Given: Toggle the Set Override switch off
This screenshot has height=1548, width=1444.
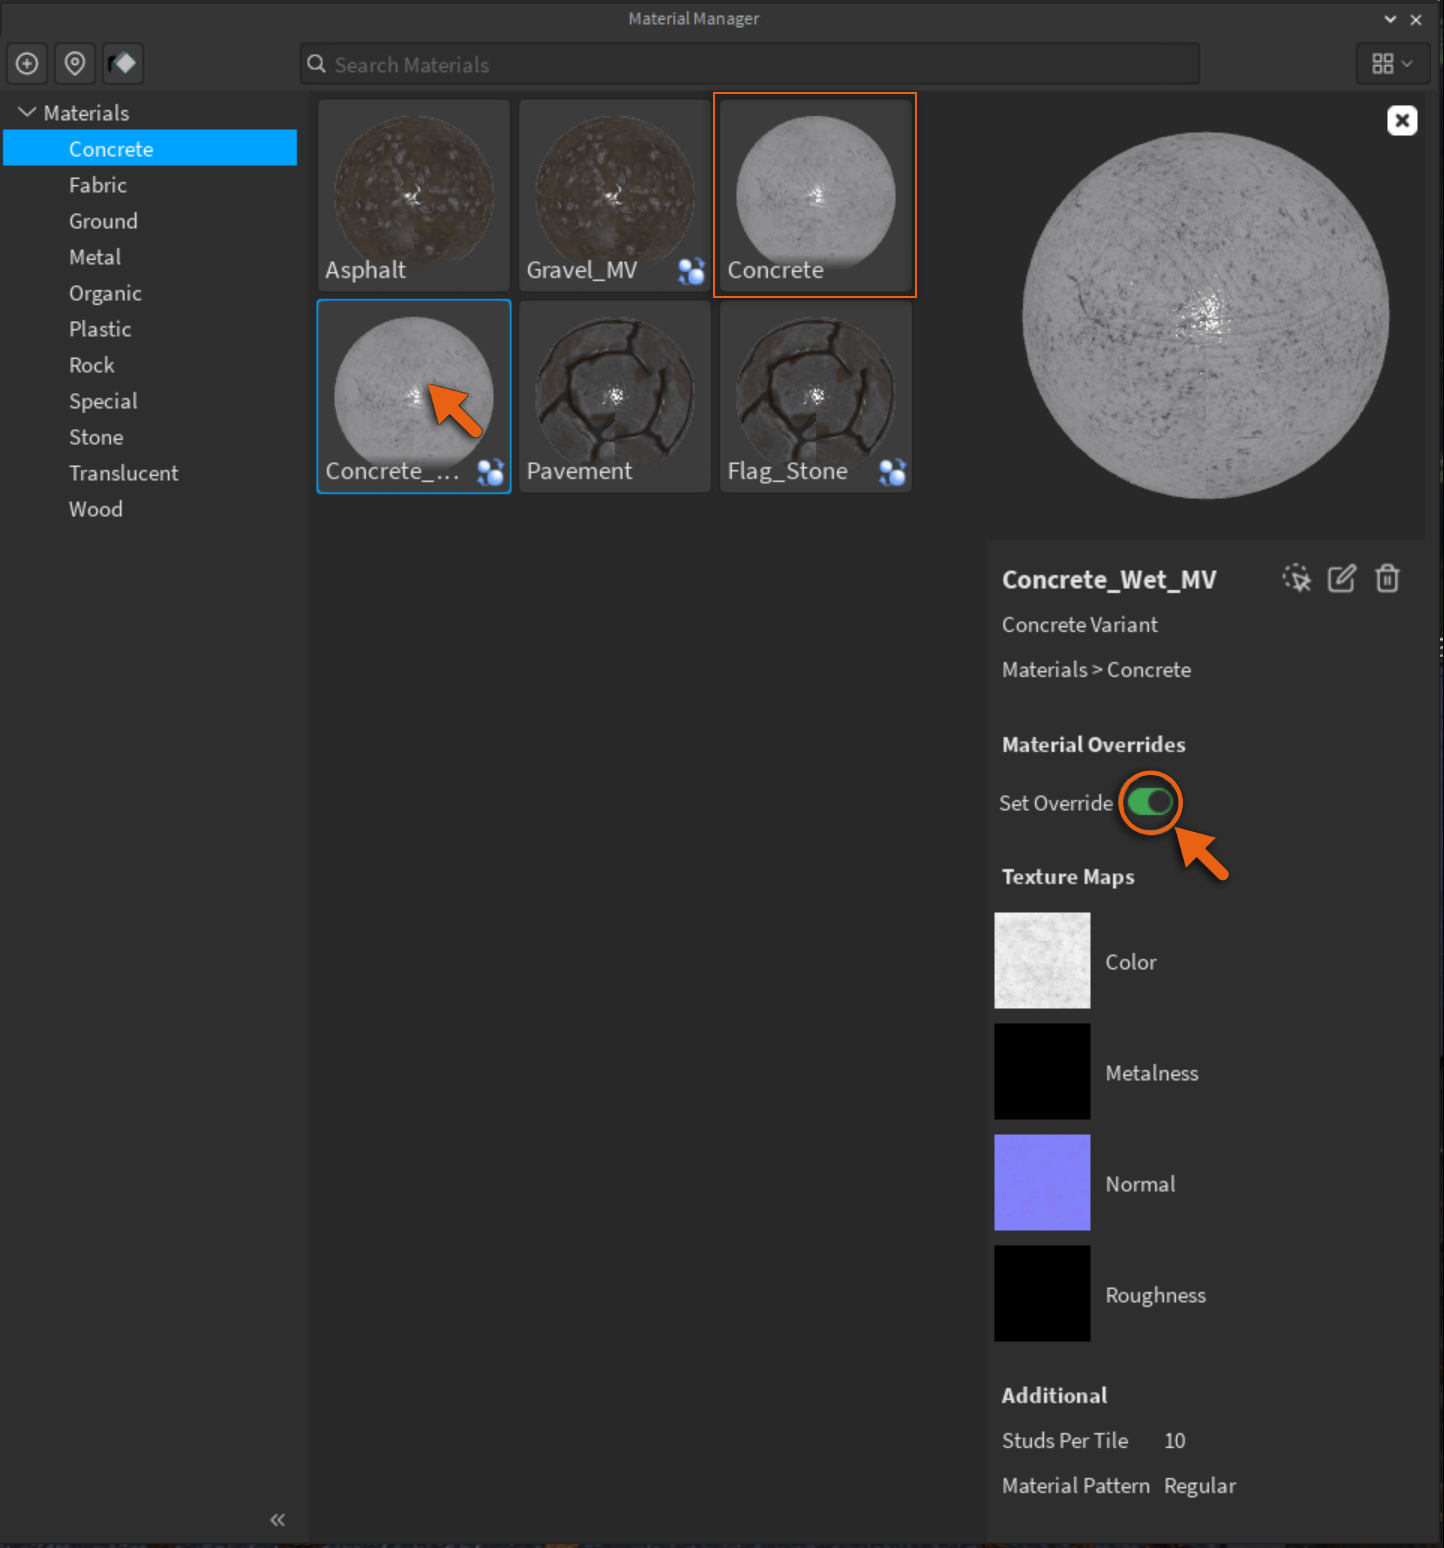Looking at the screenshot, I should (1150, 802).
